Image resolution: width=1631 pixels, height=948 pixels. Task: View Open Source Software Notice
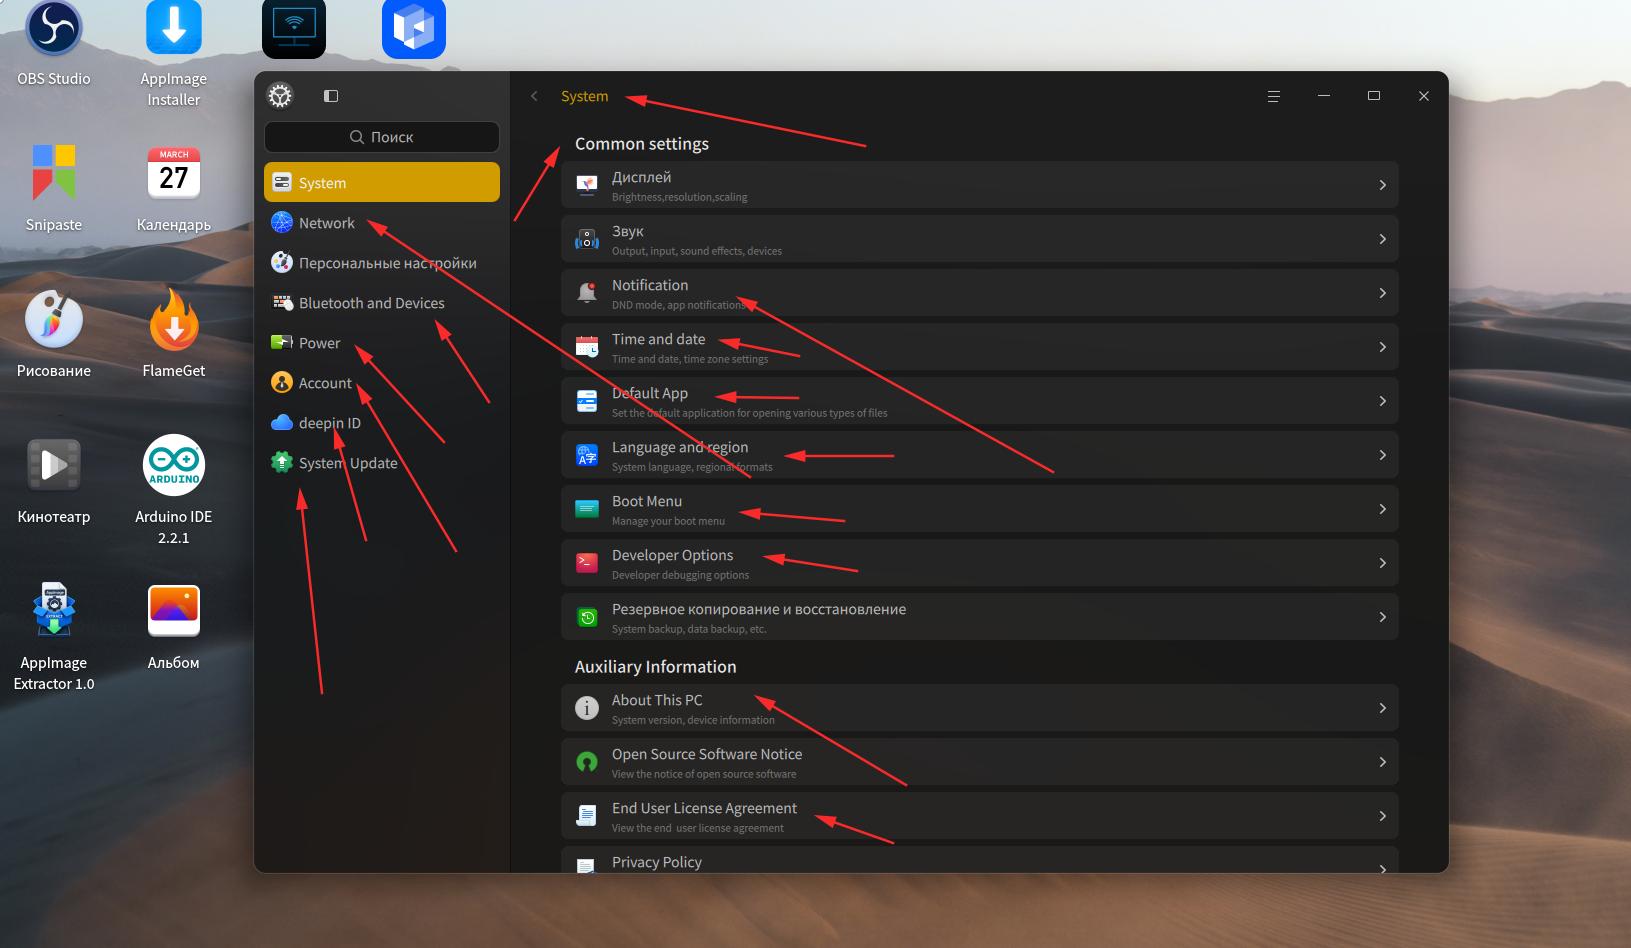coord(979,762)
